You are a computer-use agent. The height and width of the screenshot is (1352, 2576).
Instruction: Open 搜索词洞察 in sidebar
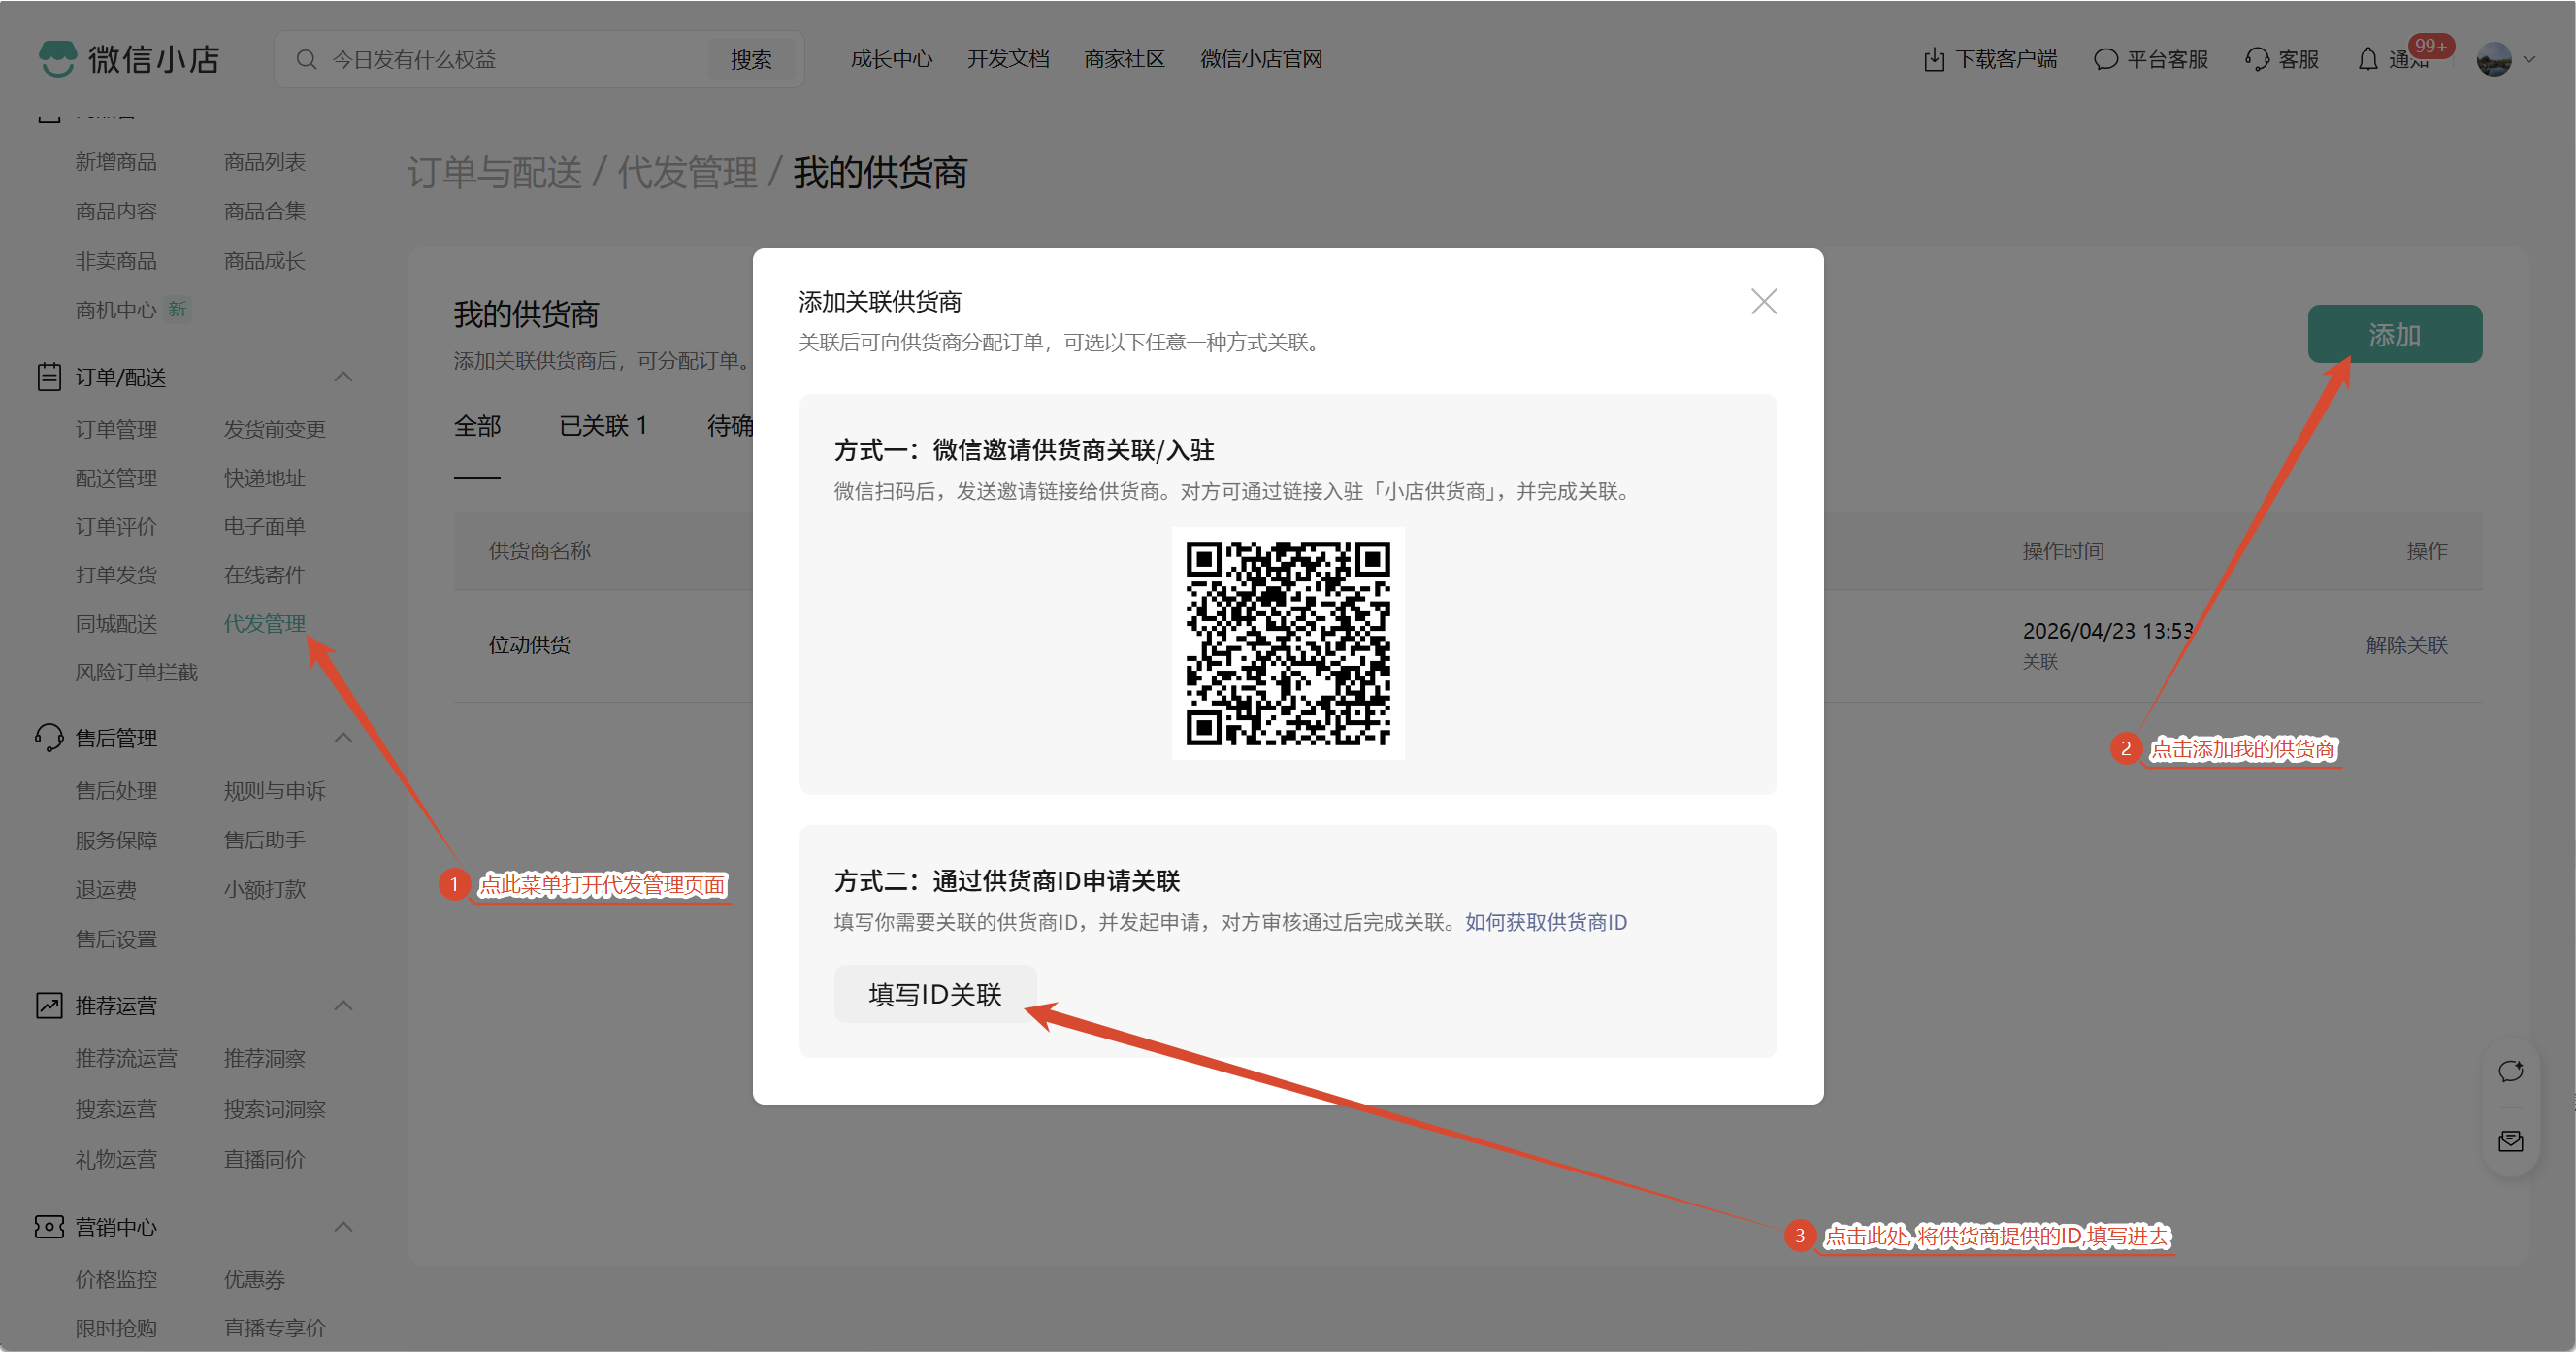point(274,1109)
